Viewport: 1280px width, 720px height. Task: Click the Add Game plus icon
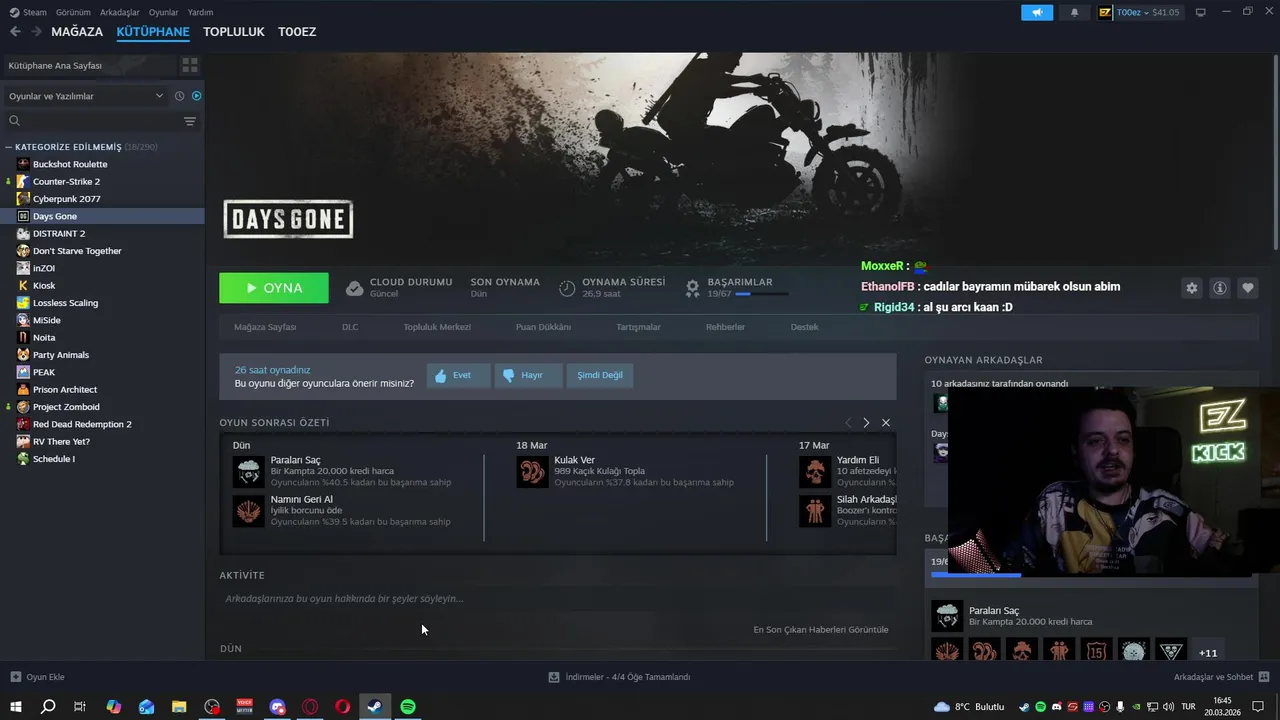(x=15, y=677)
